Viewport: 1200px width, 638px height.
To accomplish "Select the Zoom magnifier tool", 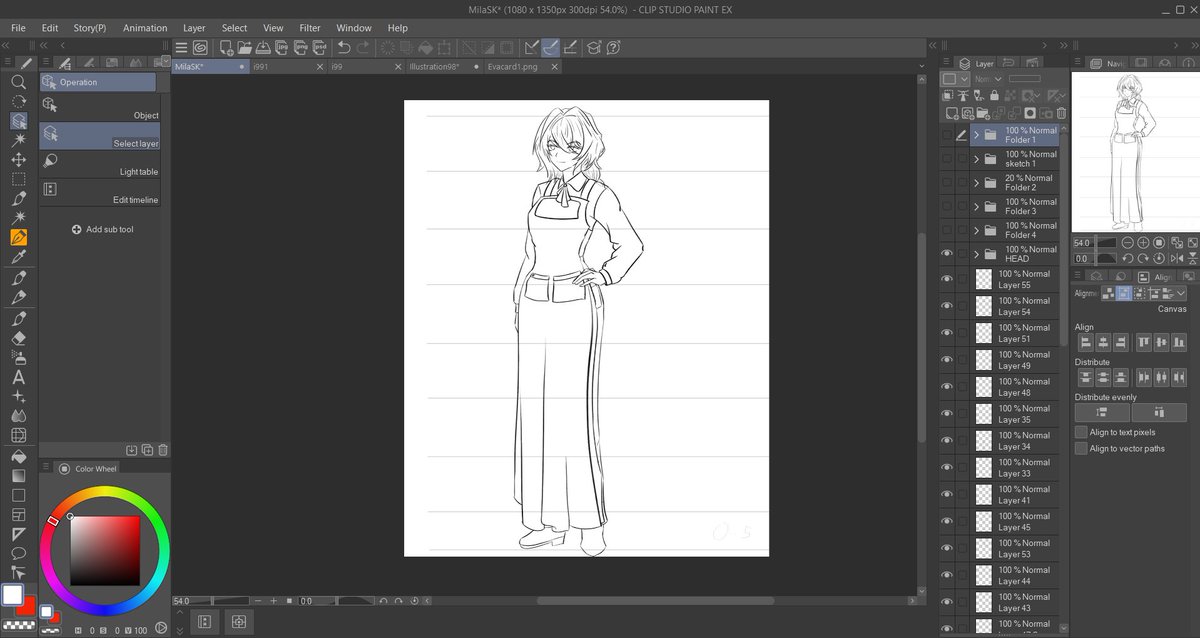I will click(x=18, y=82).
